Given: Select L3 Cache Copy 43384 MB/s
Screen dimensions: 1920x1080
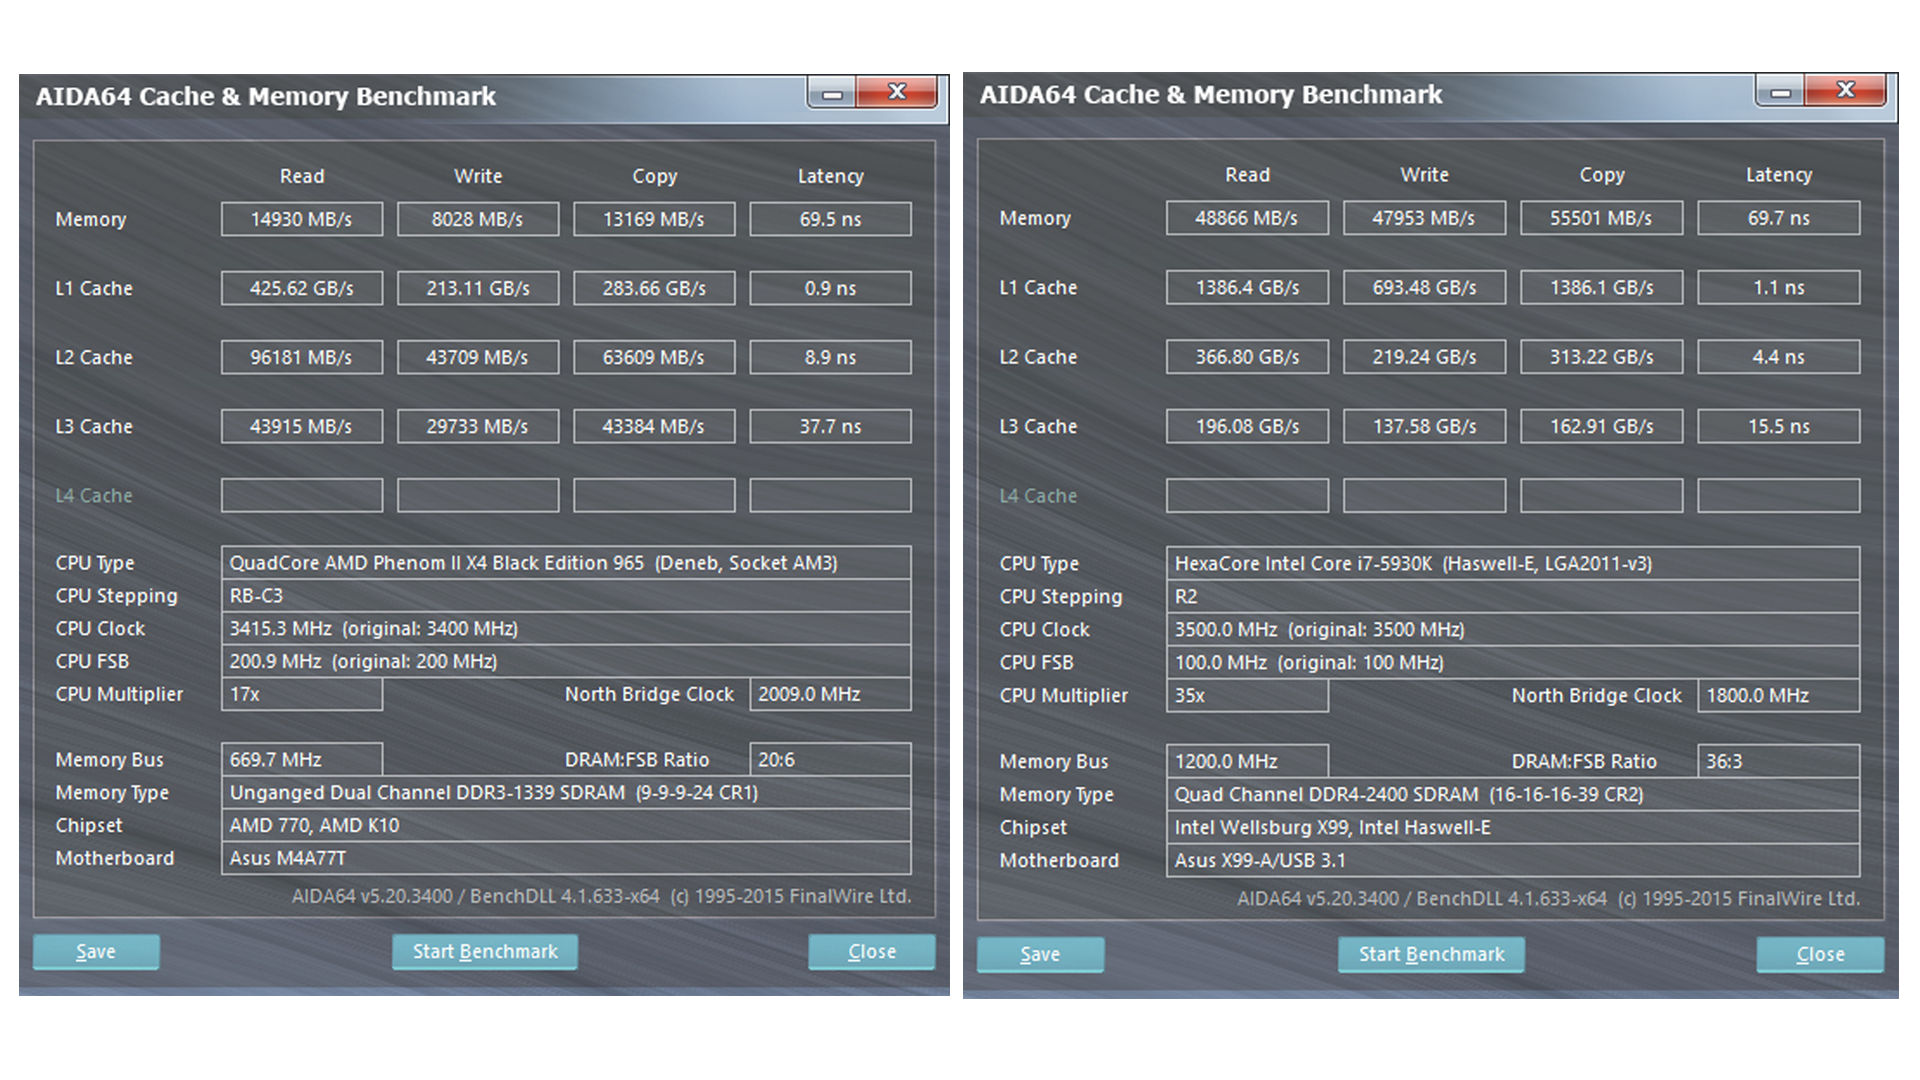Looking at the screenshot, I should click(654, 426).
